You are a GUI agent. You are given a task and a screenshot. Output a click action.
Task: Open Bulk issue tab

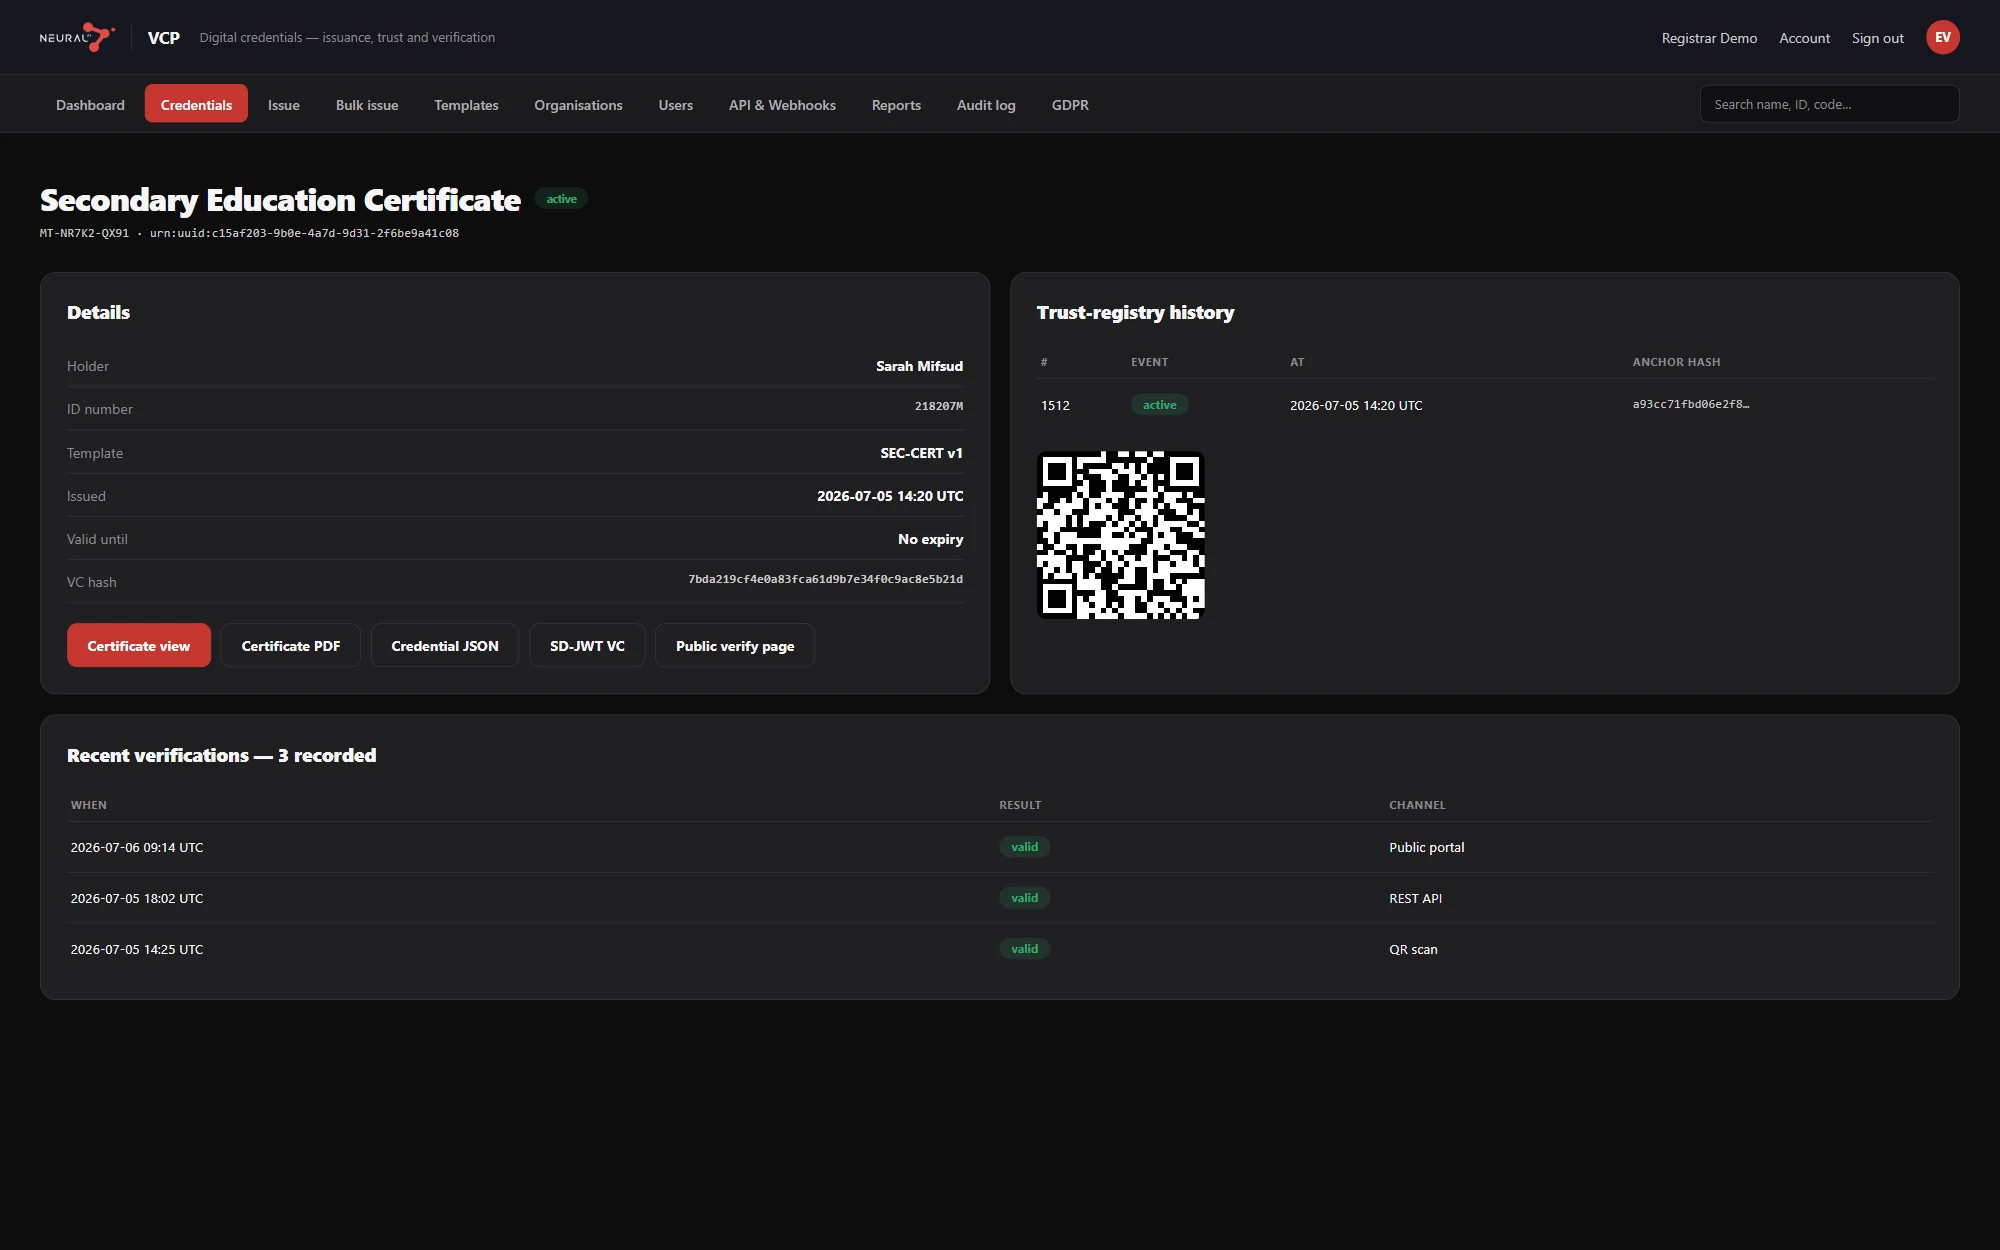[x=367, y=104]
